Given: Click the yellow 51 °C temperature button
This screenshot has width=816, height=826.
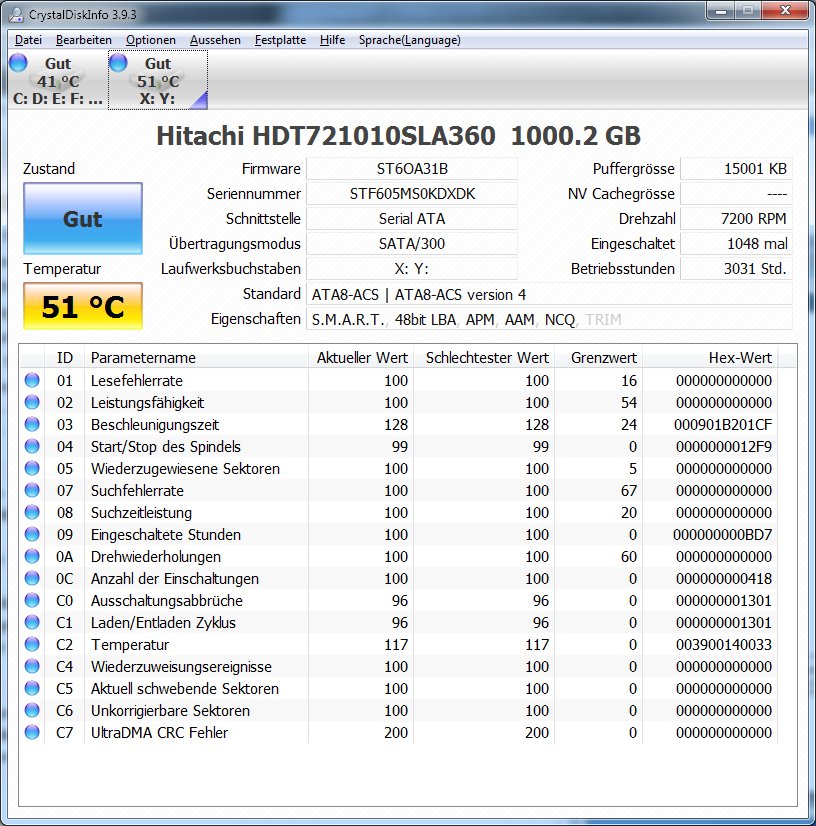Looking at the screenshot, I should coord(83,306).
